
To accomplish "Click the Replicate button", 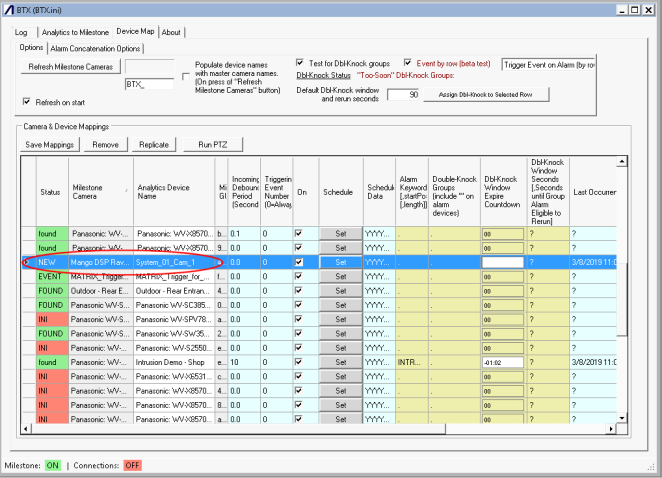I will point(154,145).
